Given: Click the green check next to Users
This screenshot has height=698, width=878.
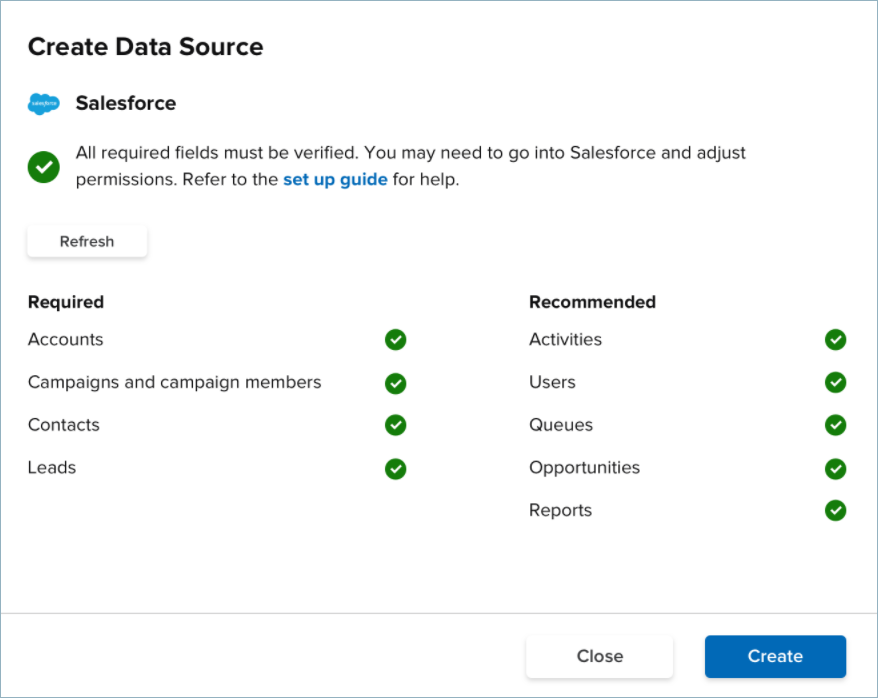Looking at the screenshot, I should (835, 382).
